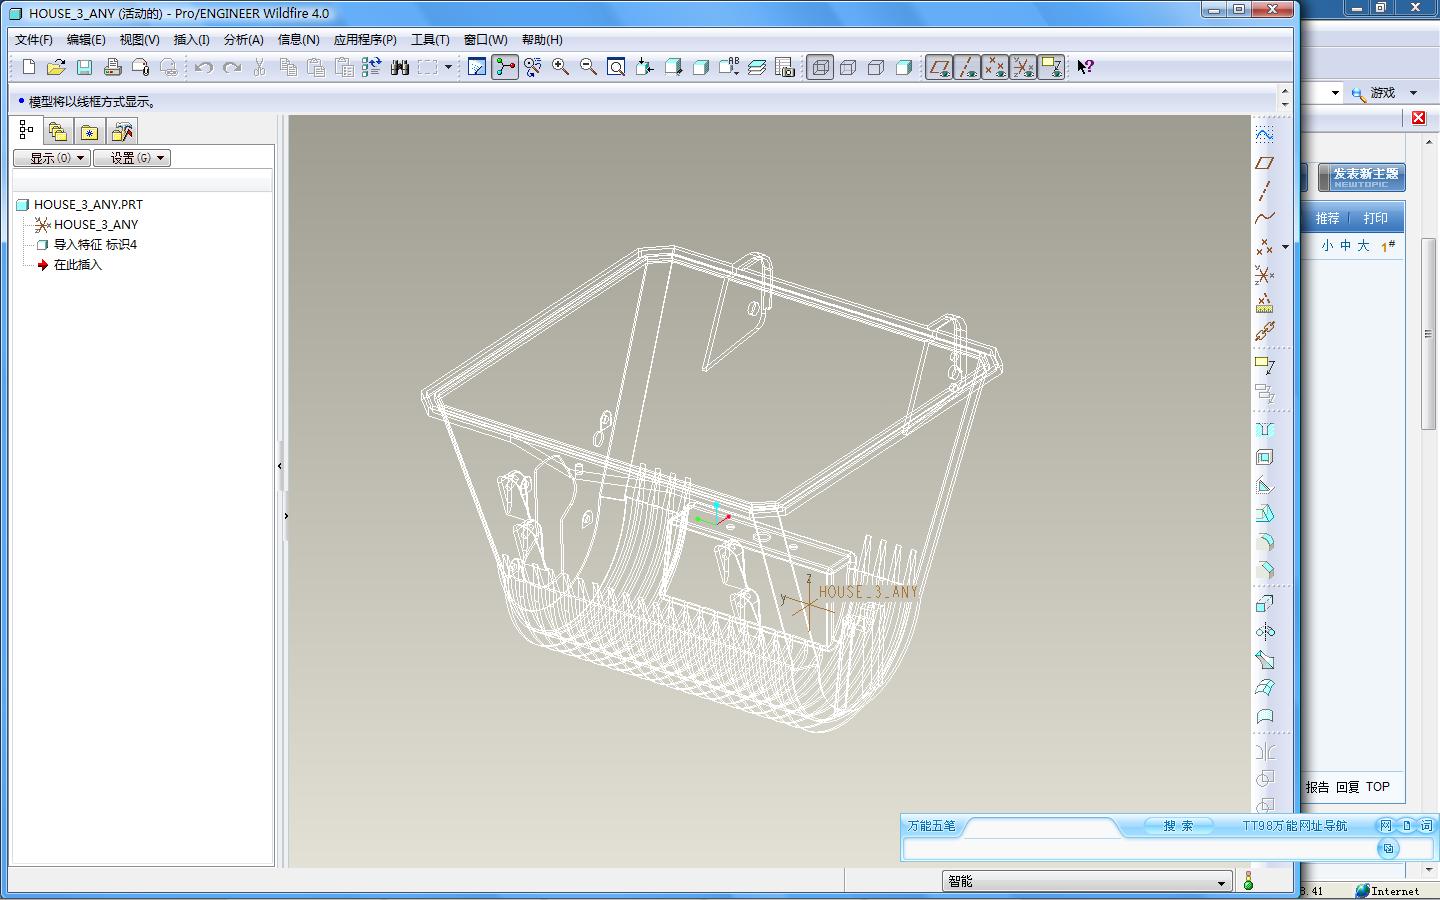The image size is (1440, 900).
Task: Open the 工具(T) menu
Action: point(430,40)
